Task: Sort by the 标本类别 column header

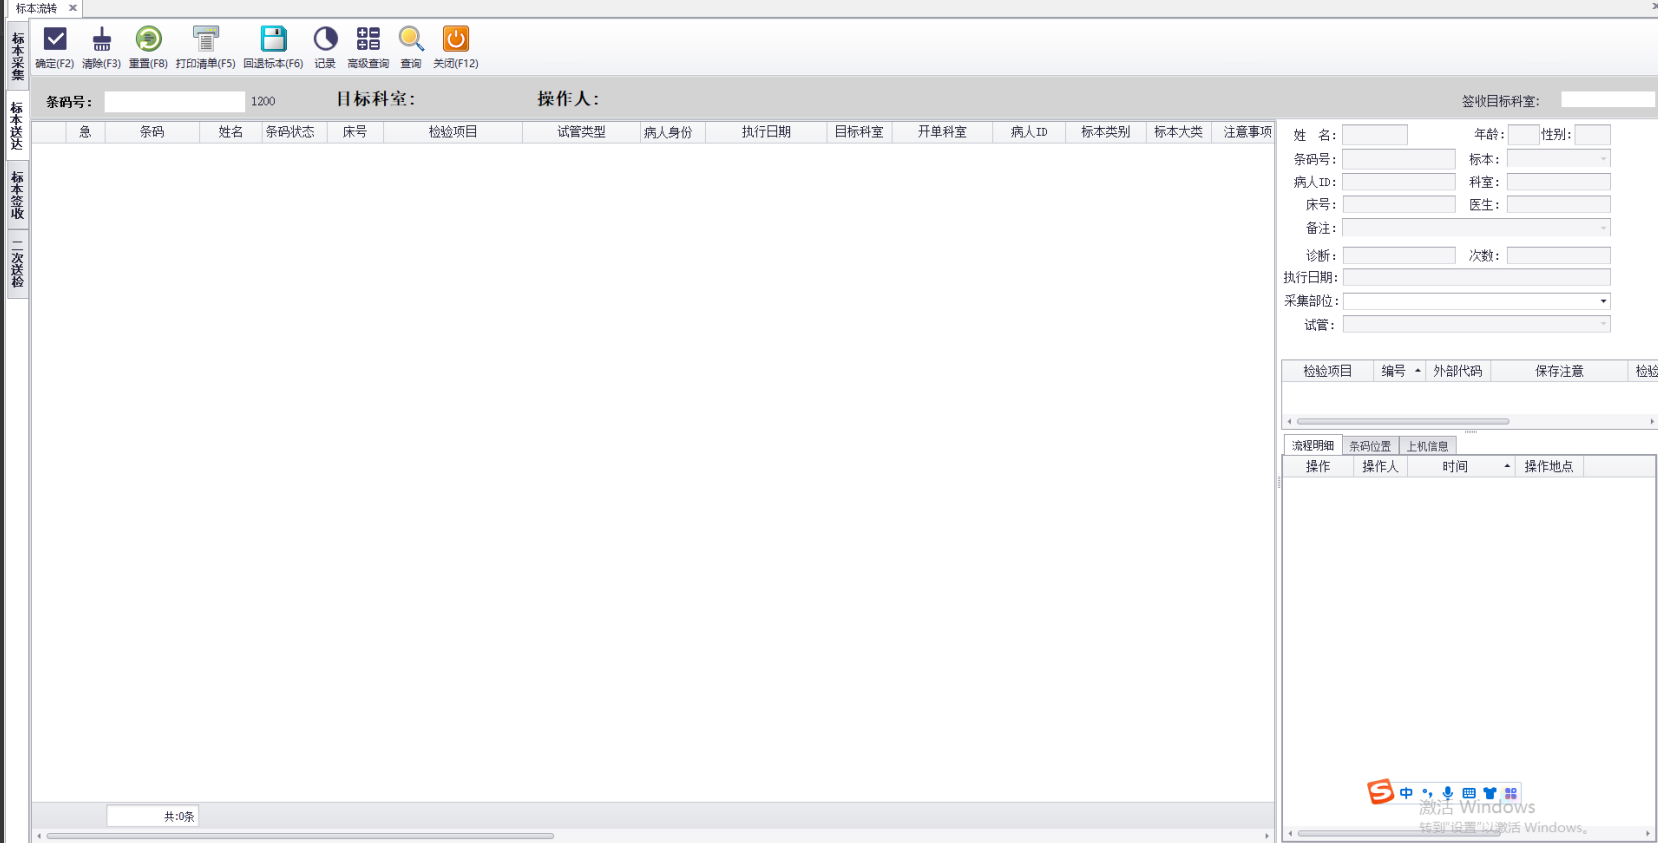Action: (1105, 132)
